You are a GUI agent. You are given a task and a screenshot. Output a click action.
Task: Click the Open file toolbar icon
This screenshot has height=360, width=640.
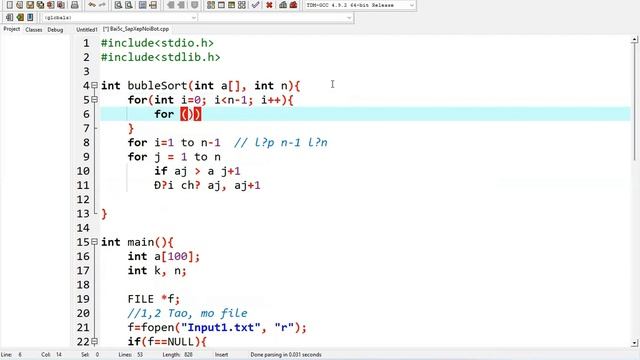click(20, 5)
